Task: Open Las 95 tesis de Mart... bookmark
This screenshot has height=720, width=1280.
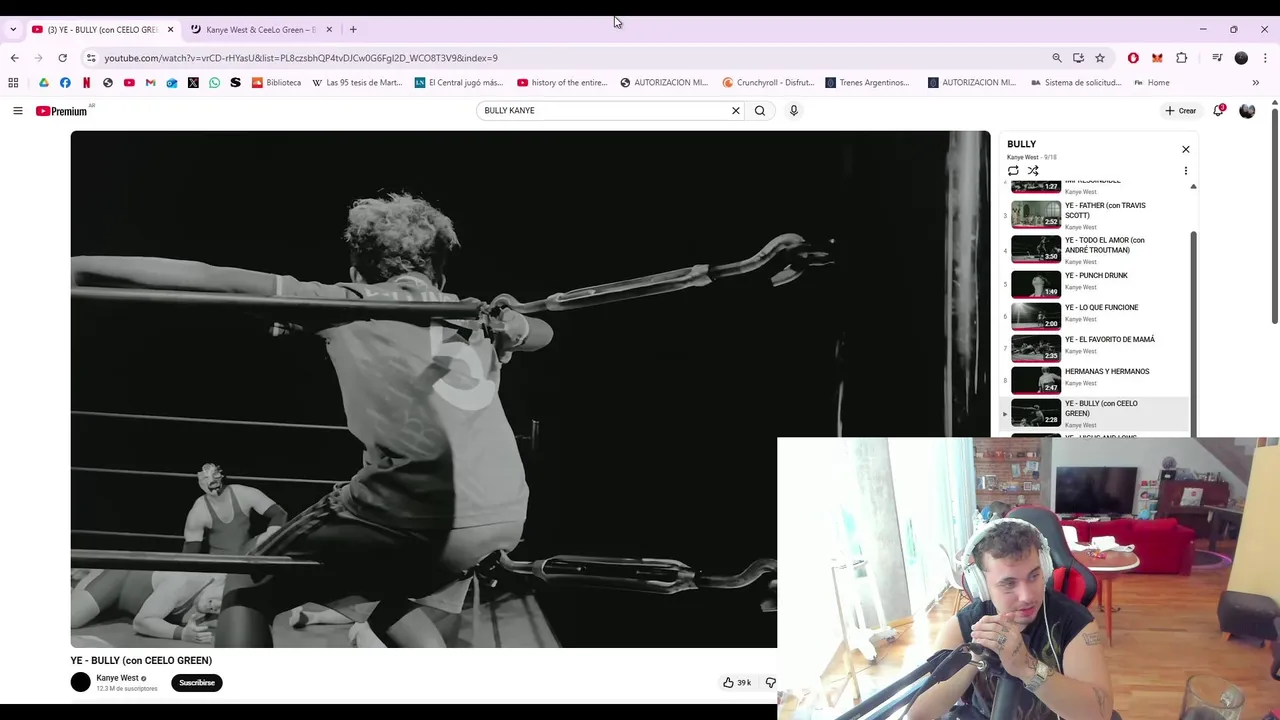Action: coord(358,83)
